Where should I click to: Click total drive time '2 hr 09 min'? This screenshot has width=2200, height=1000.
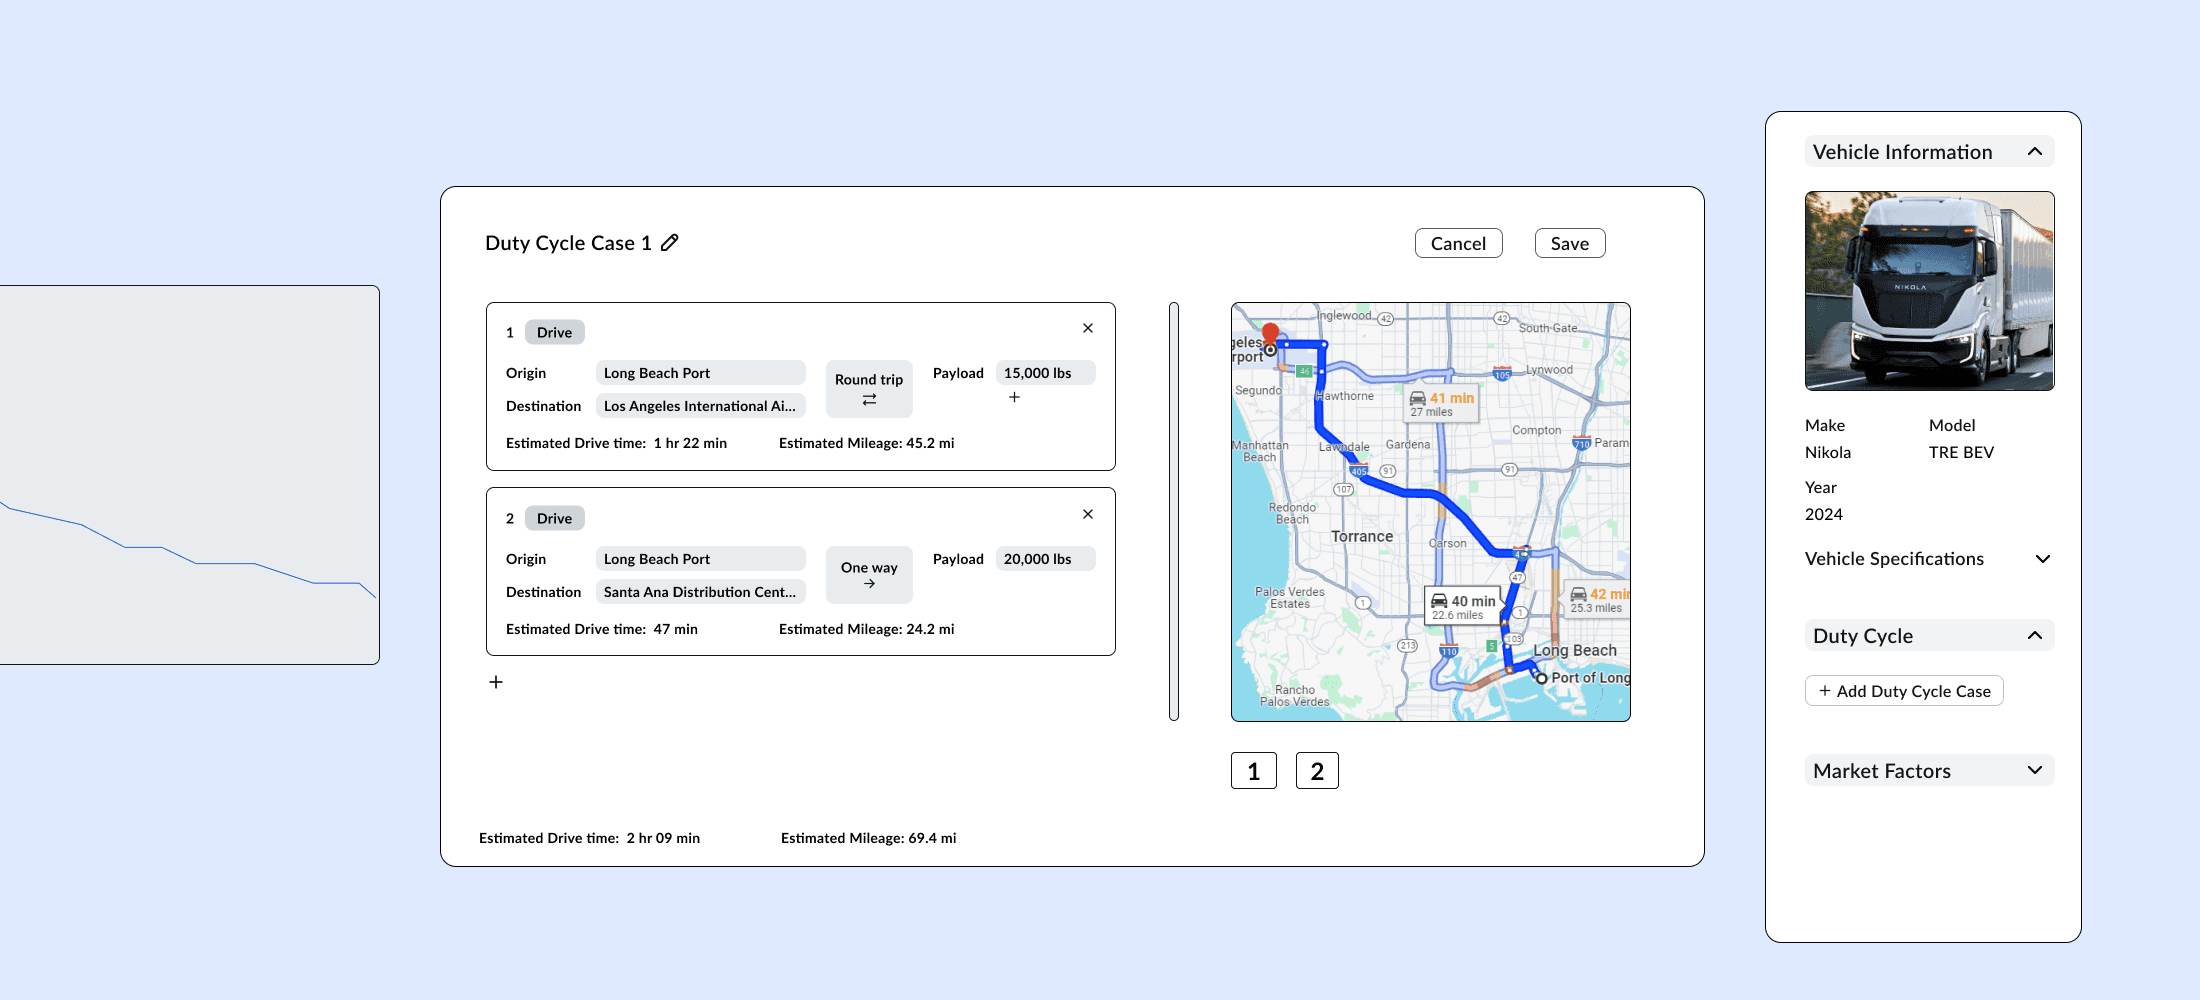click(663, 838)
